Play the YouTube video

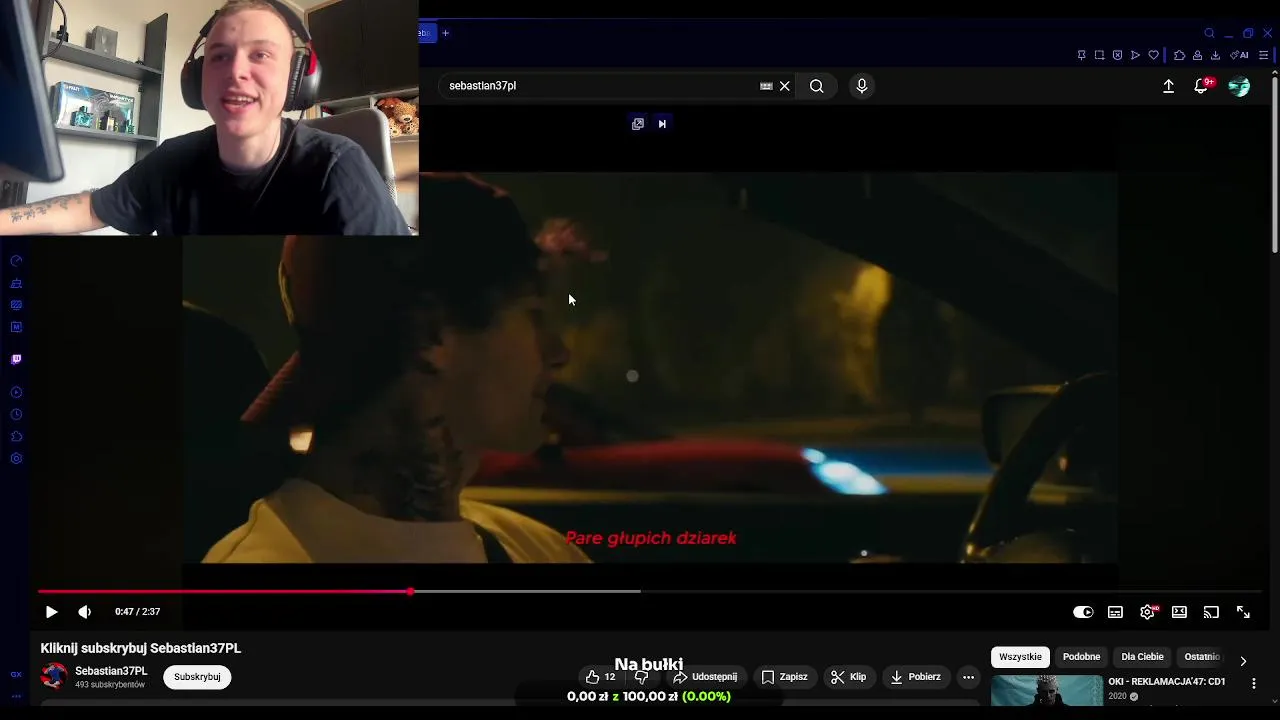(51, 612)
